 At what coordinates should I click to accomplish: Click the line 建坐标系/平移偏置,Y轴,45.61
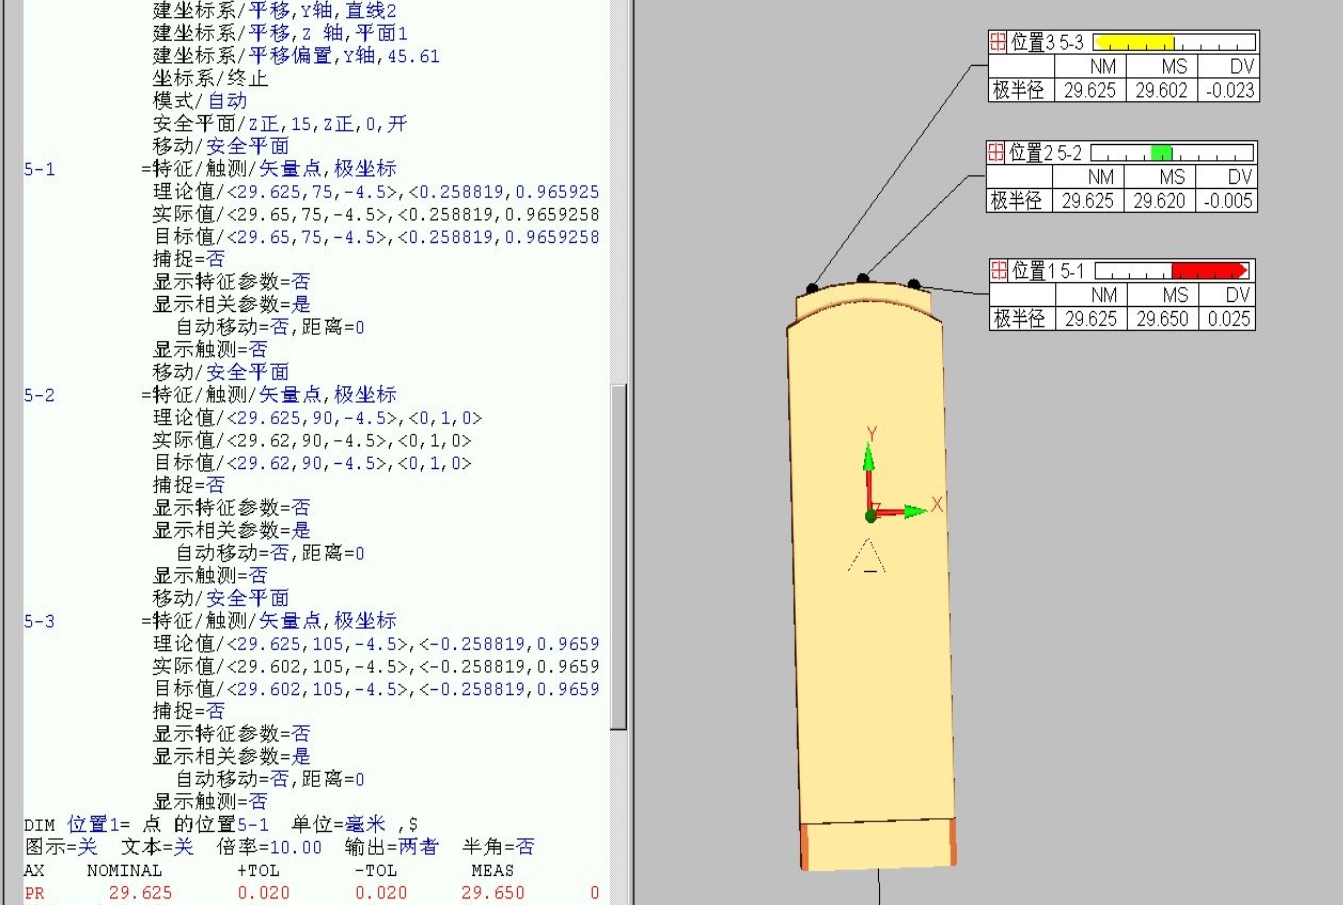tap(296, 56)
